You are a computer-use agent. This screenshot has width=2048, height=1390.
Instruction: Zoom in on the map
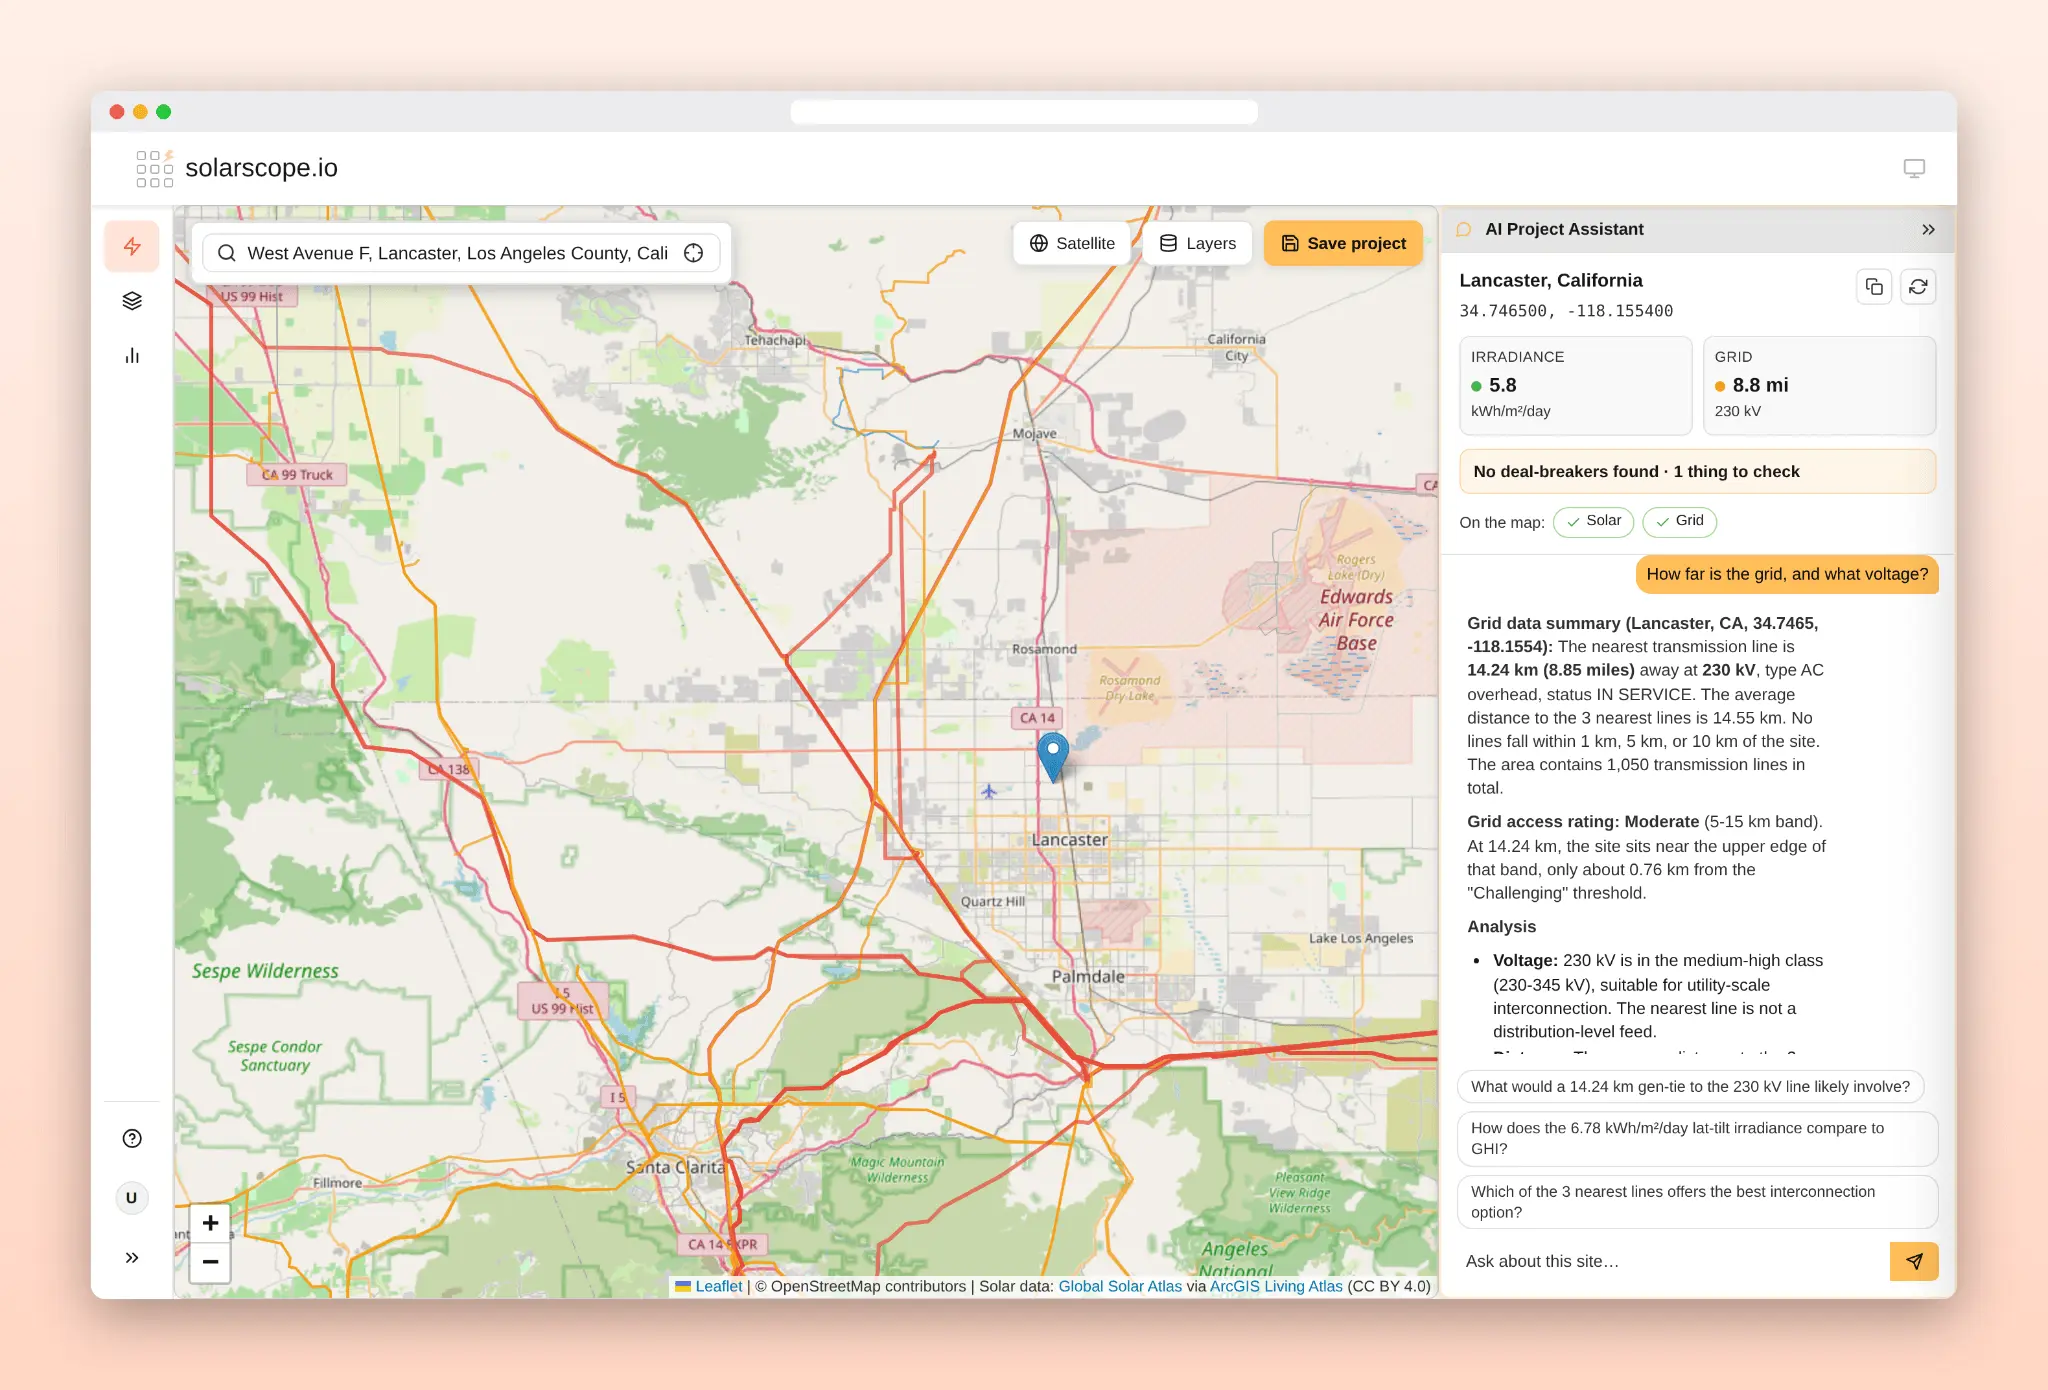(x=210, y=1223)
